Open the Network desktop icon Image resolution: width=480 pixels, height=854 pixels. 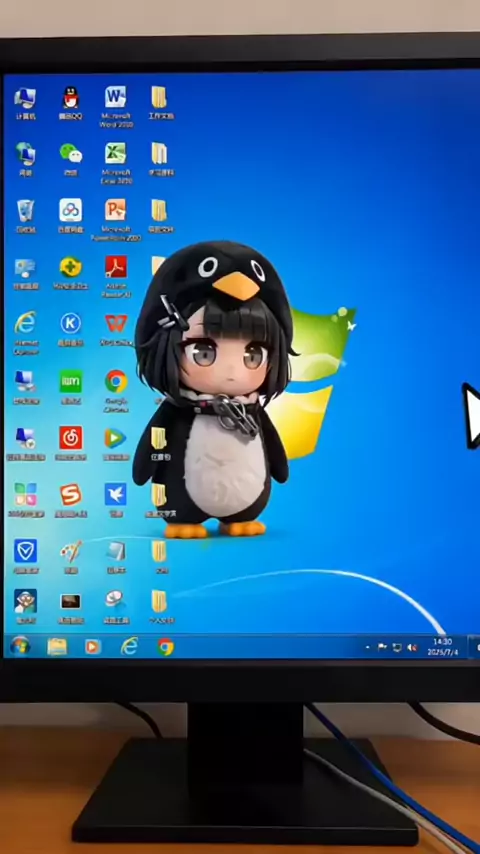25,154
